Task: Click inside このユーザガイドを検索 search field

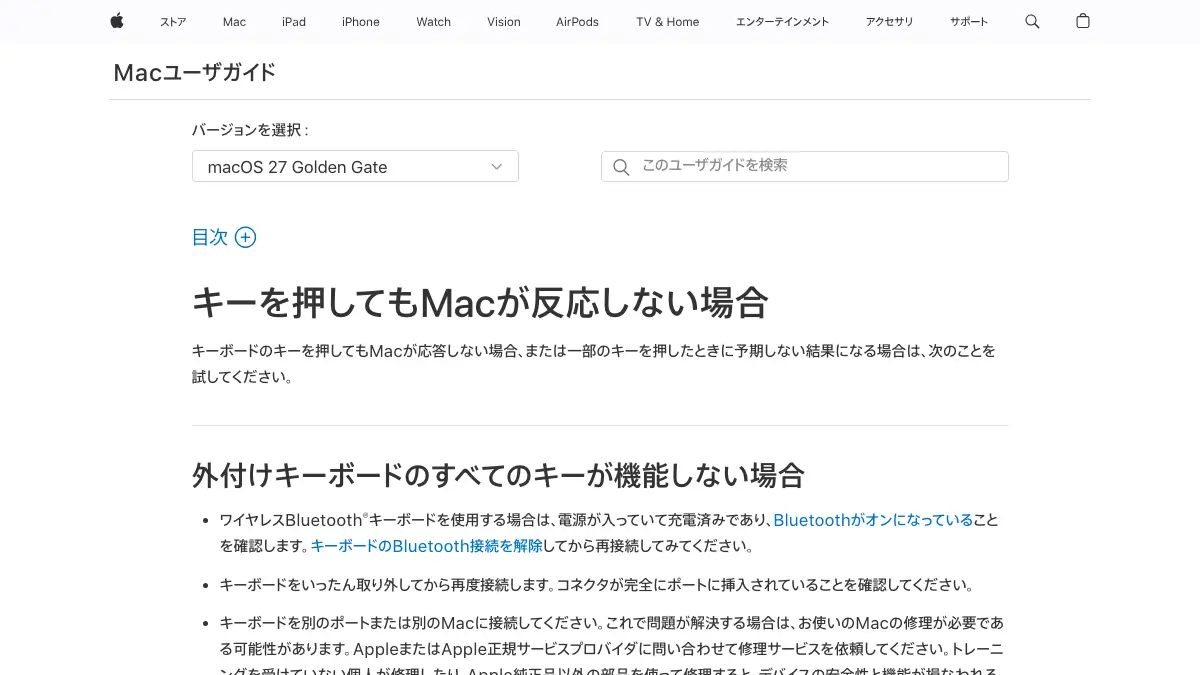Action: [805, 166]
